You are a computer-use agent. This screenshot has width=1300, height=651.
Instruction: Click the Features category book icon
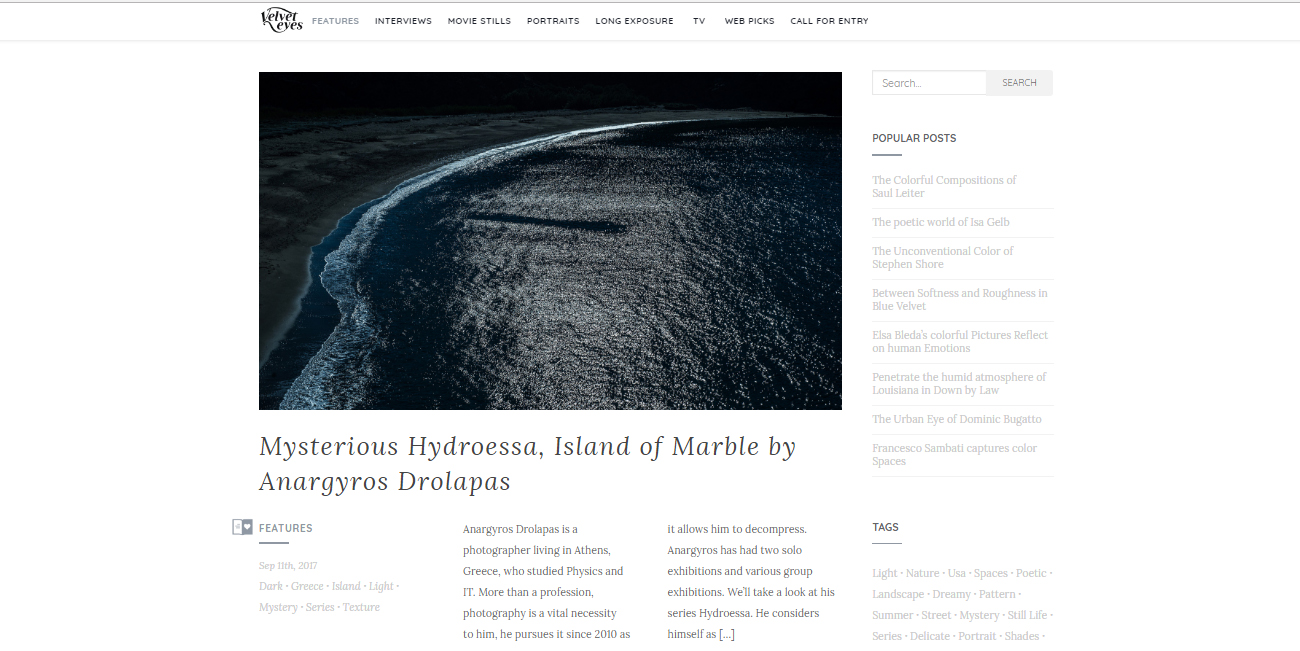tap(243, 527)
